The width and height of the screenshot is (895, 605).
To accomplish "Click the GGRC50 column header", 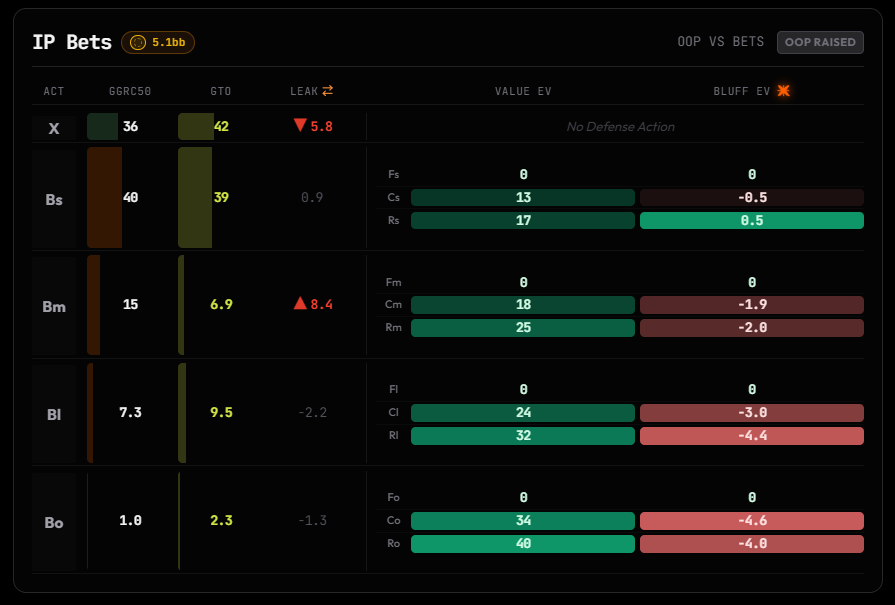I will click(x=130, y=91).
